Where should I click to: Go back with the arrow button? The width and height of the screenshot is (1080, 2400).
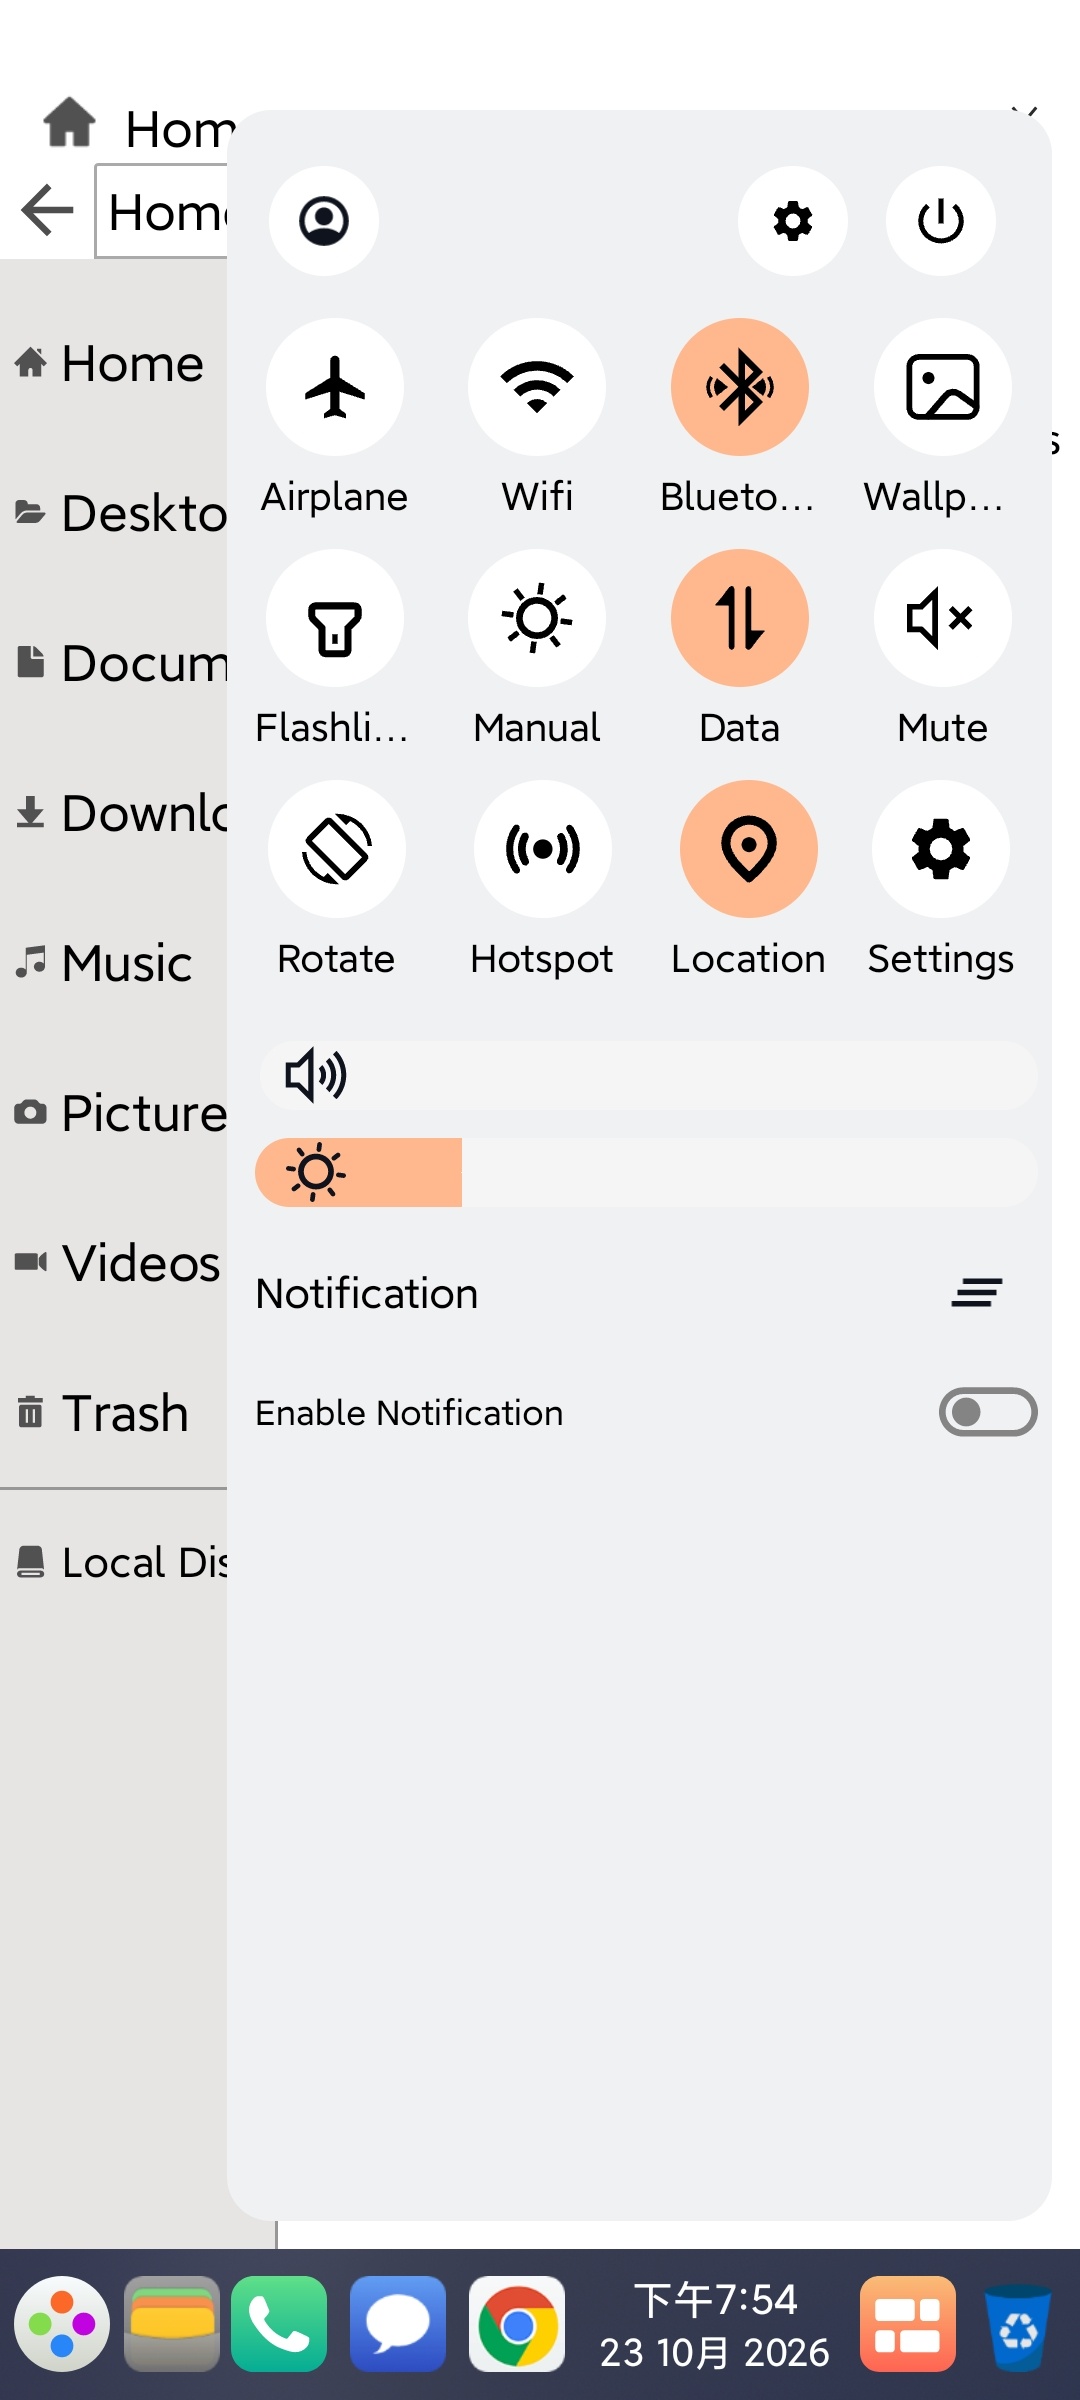47,210
